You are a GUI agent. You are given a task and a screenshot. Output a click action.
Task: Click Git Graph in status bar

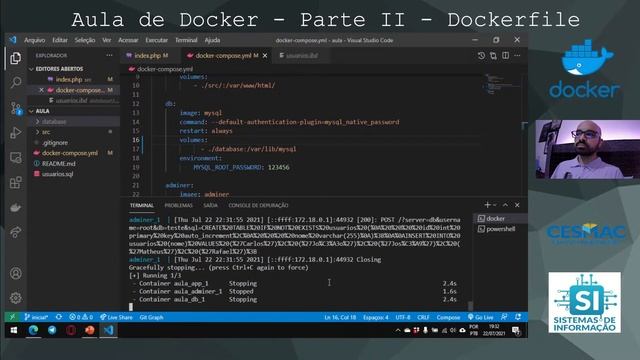[x=151, y=317]
